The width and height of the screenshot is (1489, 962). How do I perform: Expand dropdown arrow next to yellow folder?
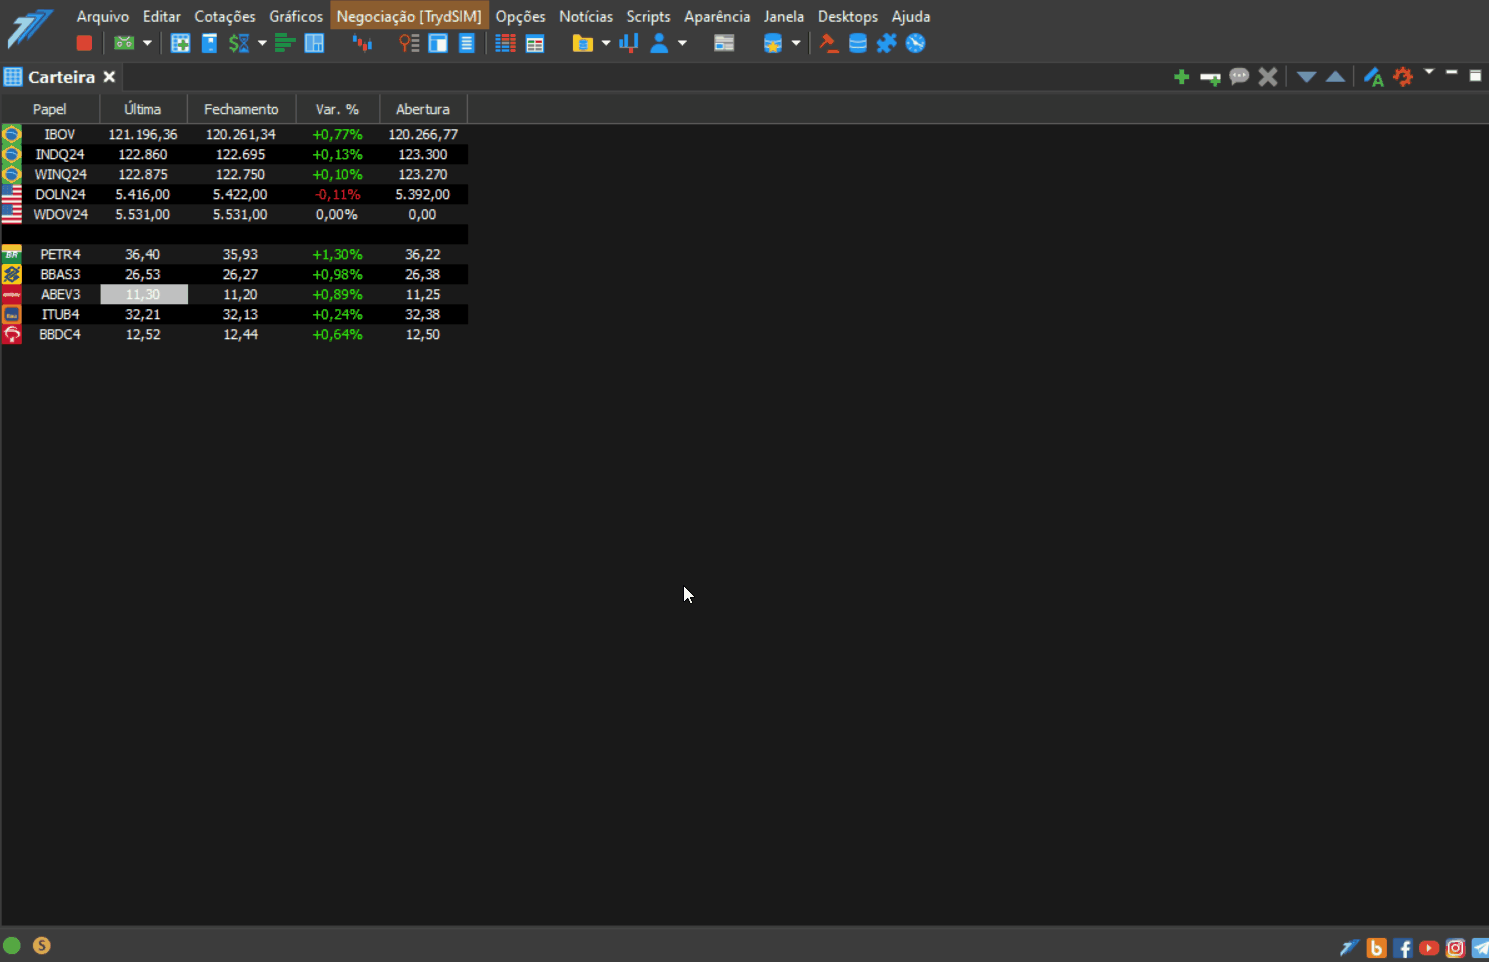(x=606, y=43)
